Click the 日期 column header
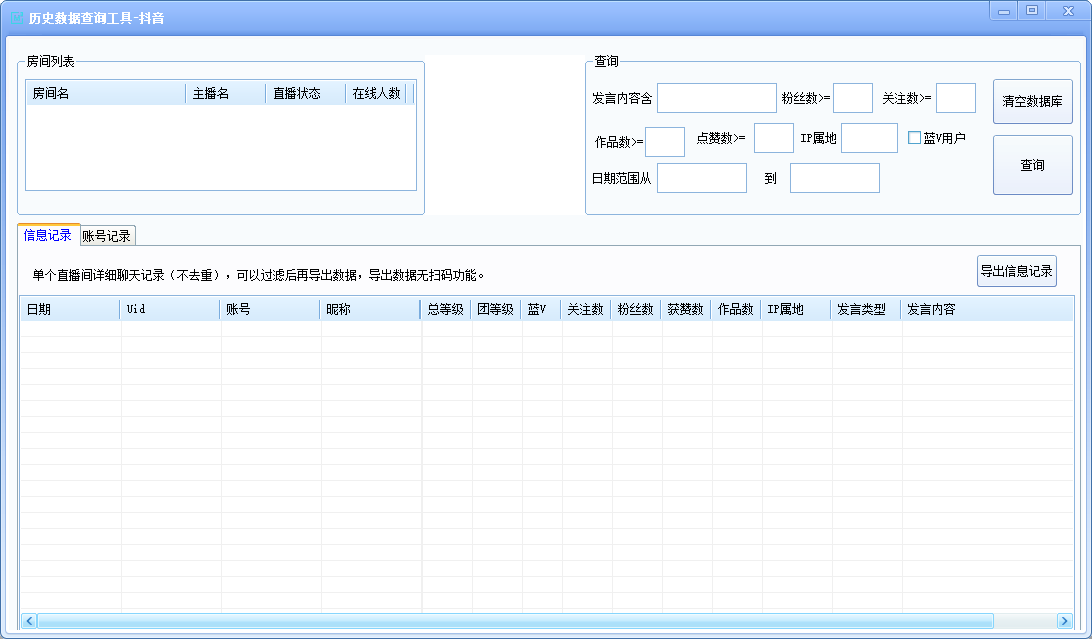The image size is (1092, 639). (x=70, y=309)
